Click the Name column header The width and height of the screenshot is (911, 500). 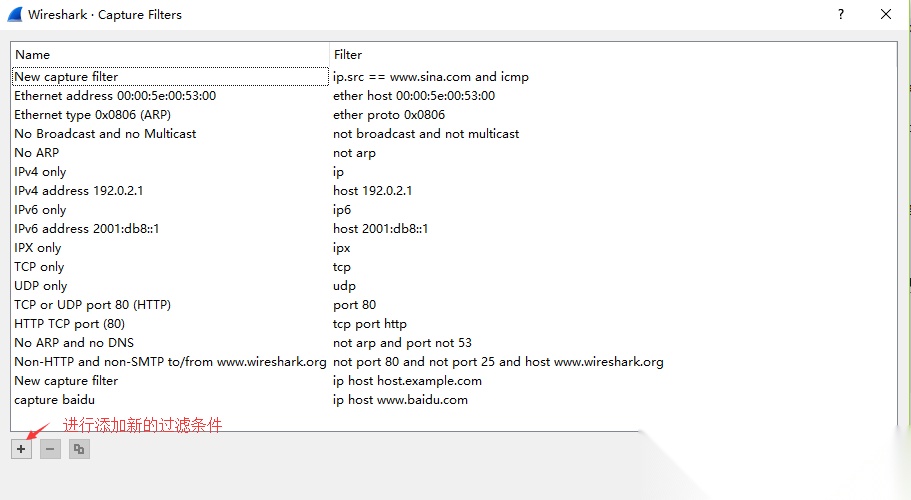tap(170, 55)
